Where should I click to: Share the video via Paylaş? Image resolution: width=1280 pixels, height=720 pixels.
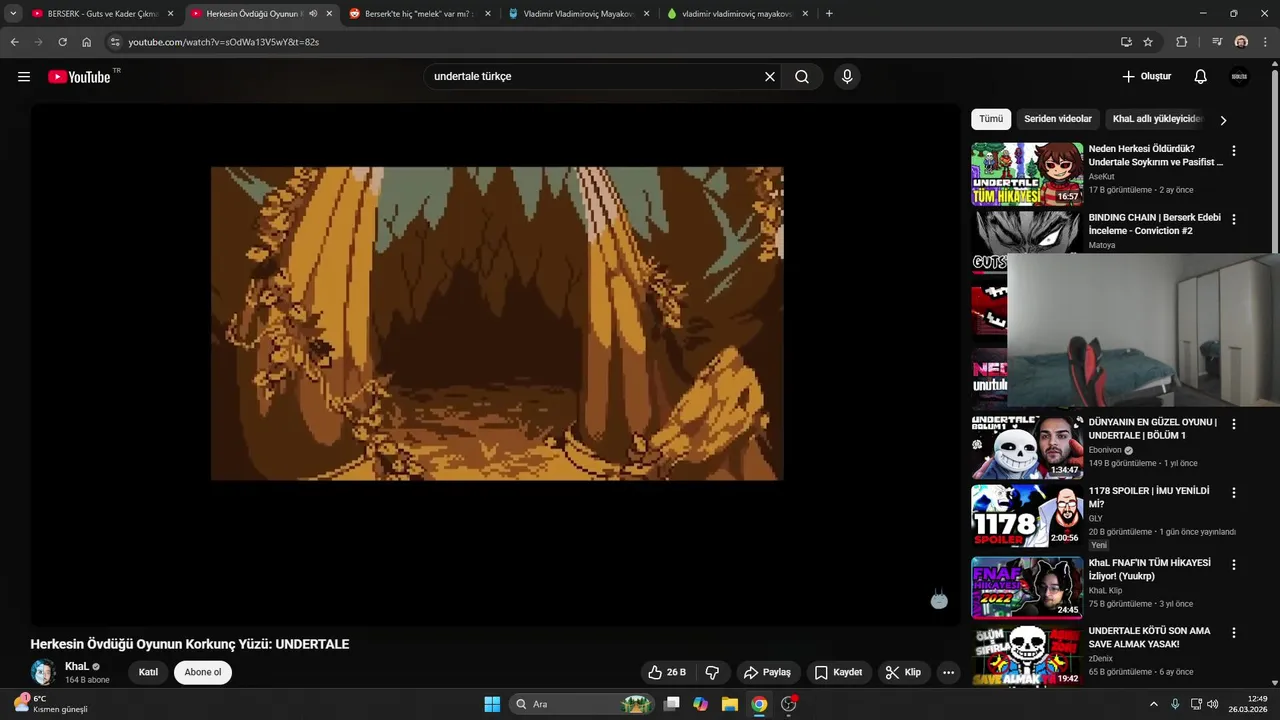[767, 673]
